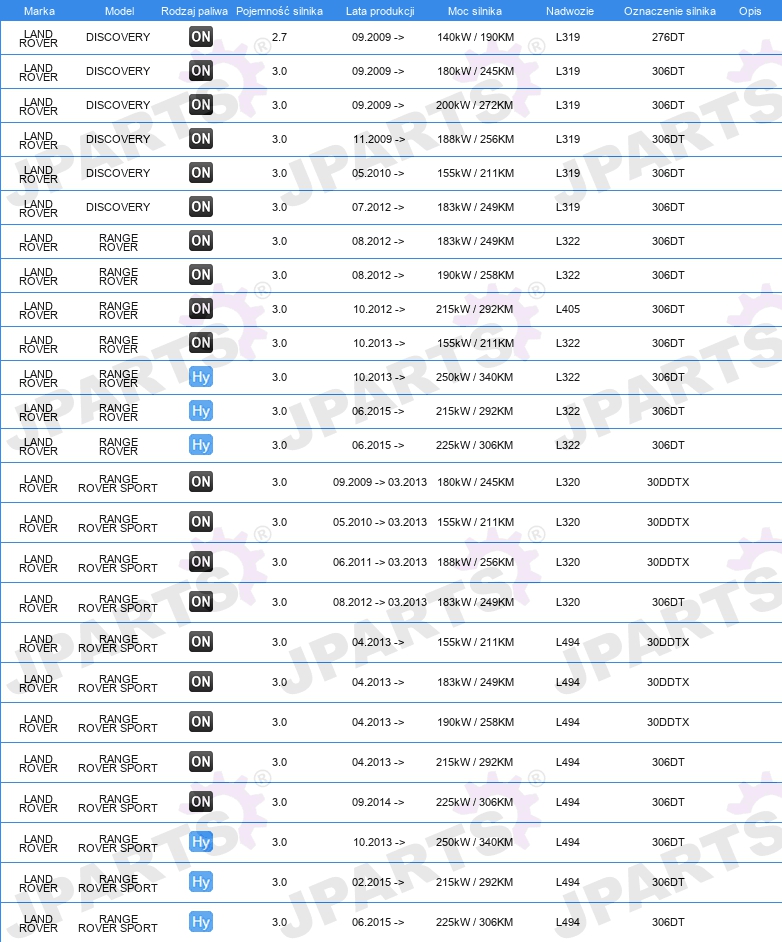Click the ON icon in the Discovery 180kW / 245KM row
782x942 pixels.
[x=201, y=71]
